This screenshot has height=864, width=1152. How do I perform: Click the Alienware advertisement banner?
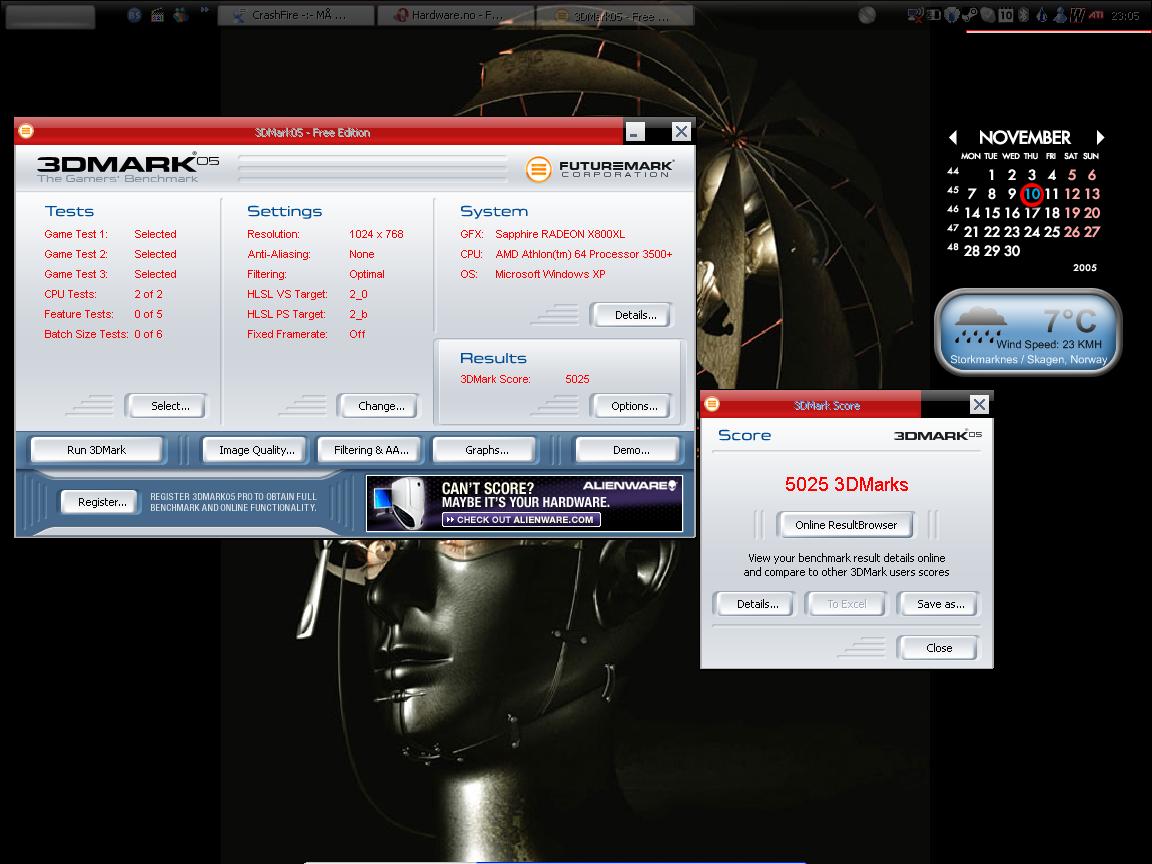click(525, 503)
